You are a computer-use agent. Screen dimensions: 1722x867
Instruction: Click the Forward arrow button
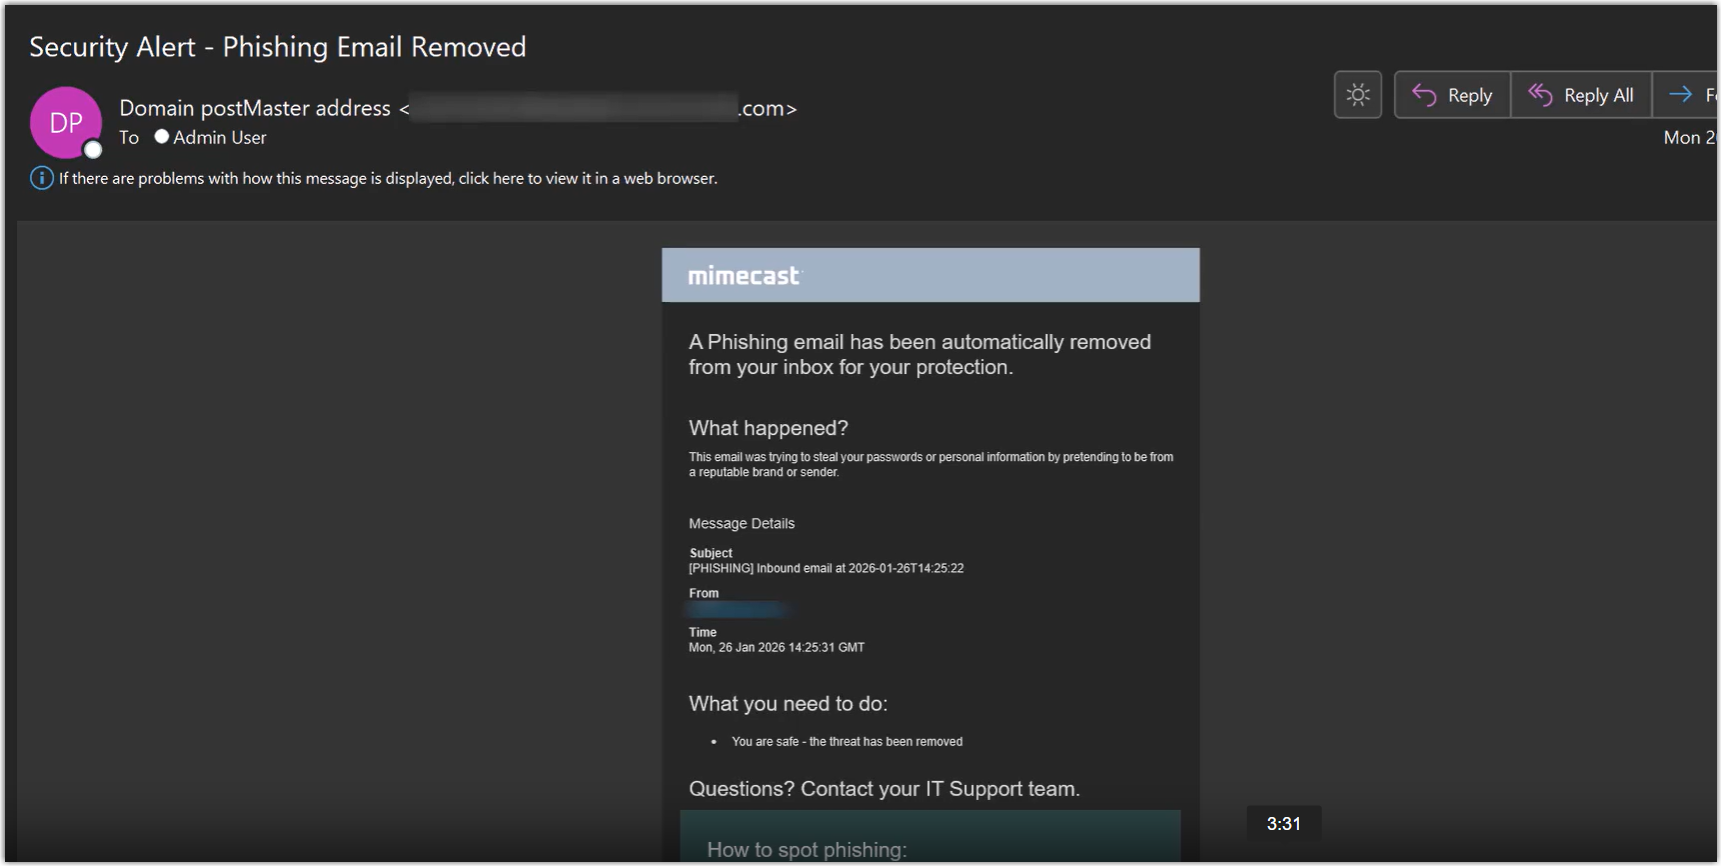click(1687, 95)
